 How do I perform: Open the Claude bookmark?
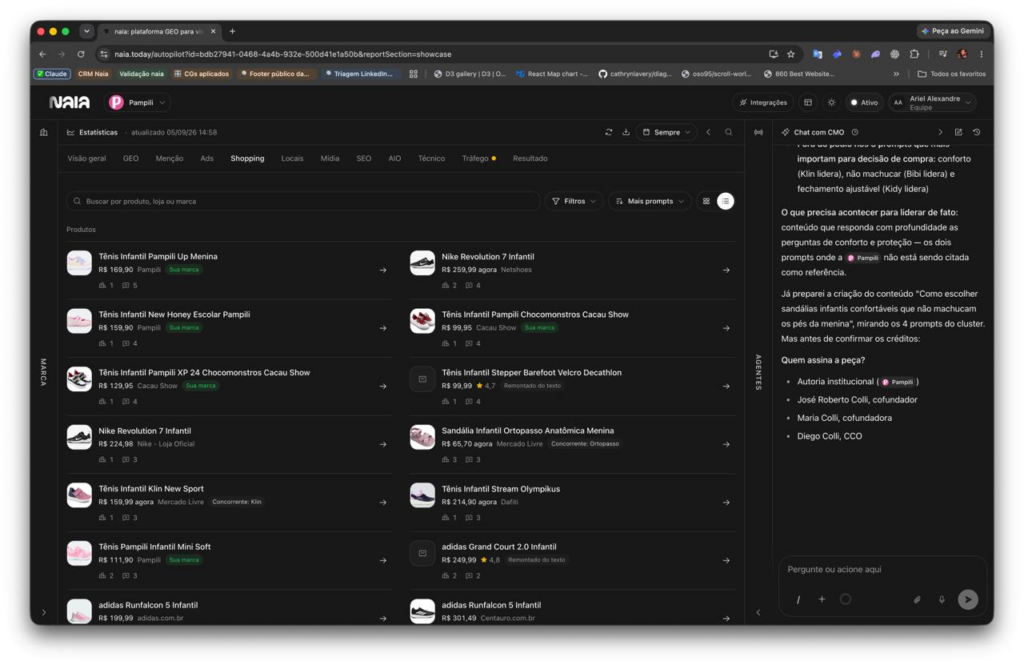(52, 74)
